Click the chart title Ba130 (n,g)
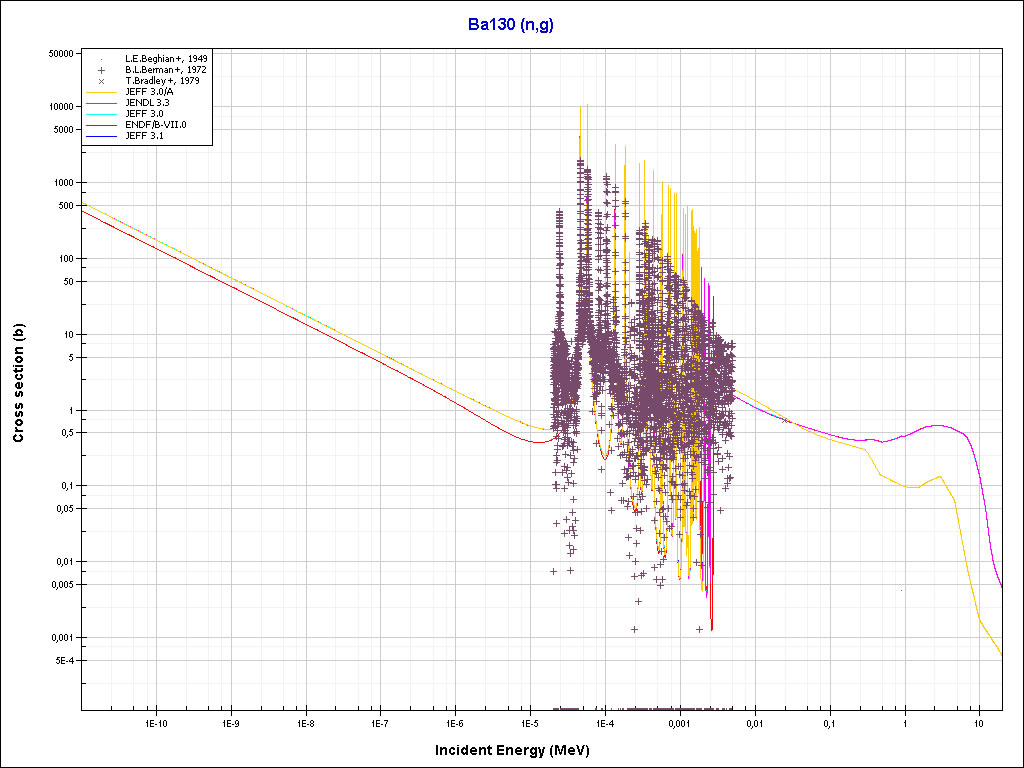Viewport: 1024px width, 768px height. click(x=511, y=24)
